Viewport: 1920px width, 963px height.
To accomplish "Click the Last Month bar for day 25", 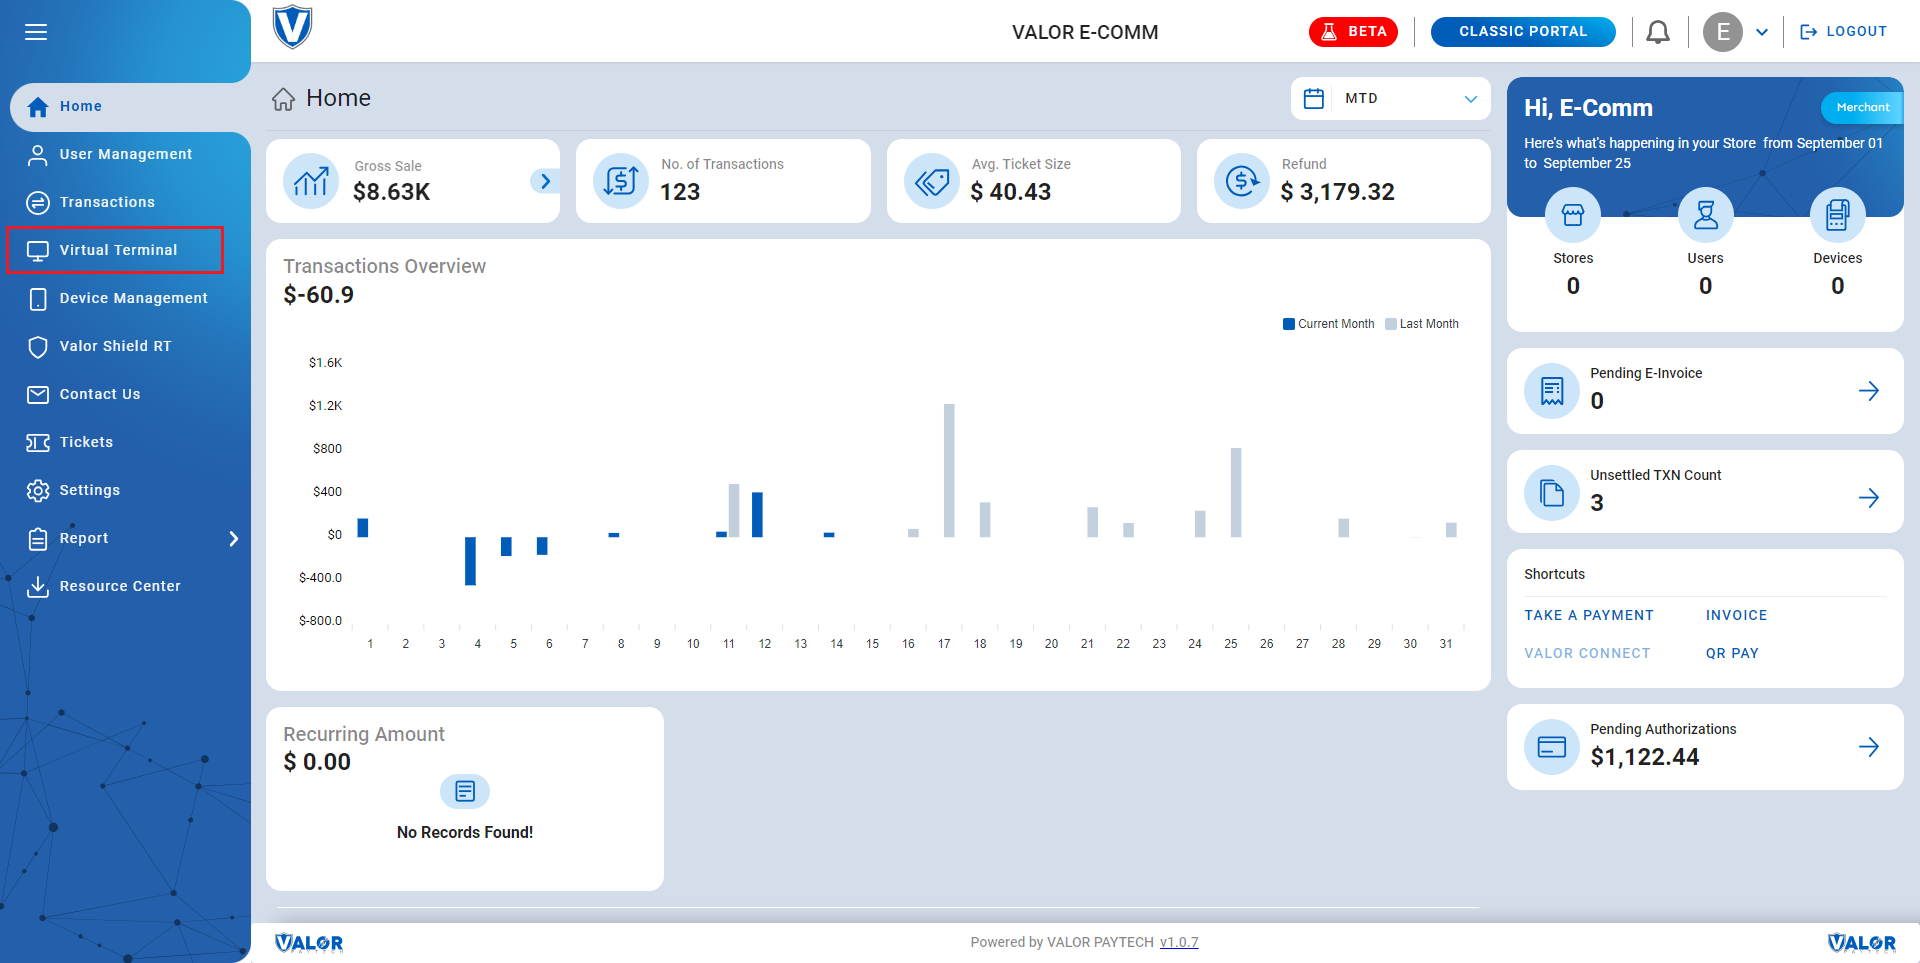I will (1236, 492).
